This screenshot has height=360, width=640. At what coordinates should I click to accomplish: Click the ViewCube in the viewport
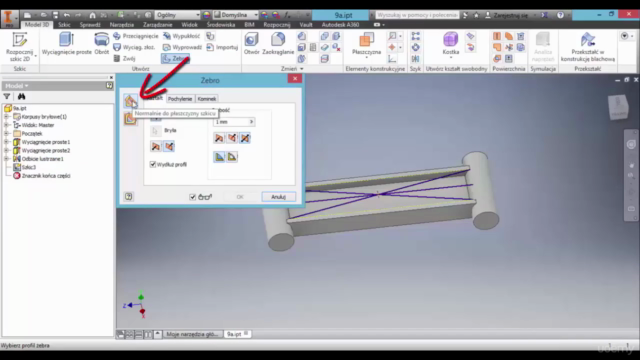click(618, 107)
